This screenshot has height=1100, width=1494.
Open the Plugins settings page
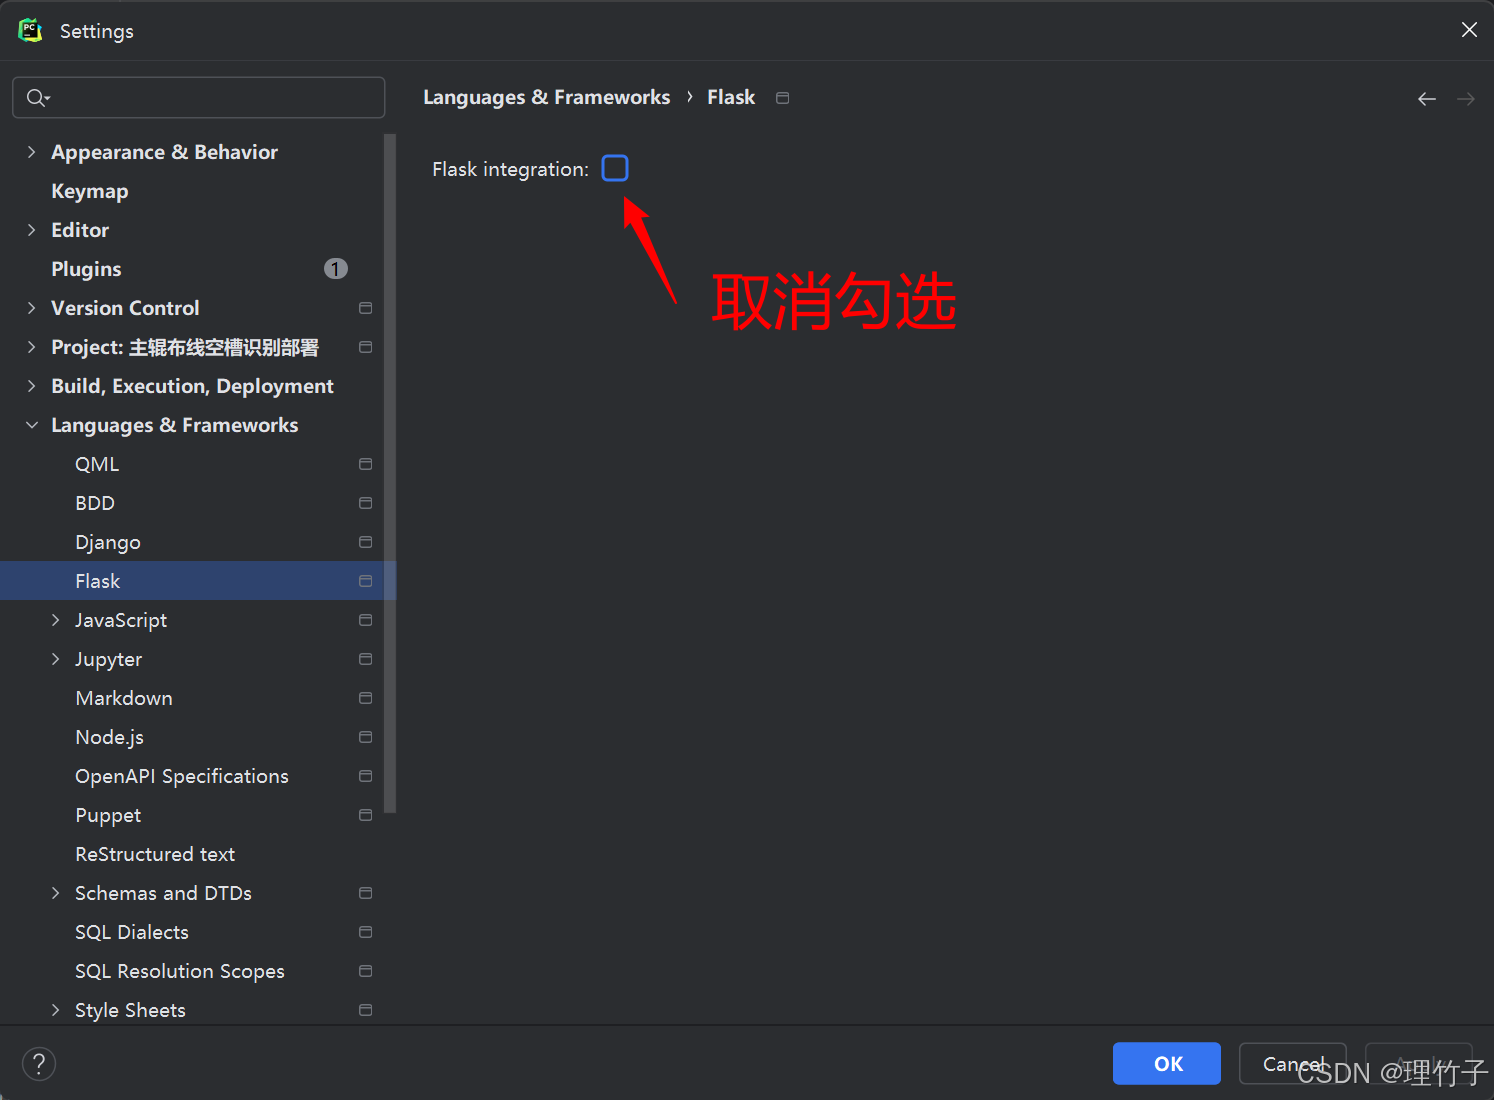click(86, 269)
